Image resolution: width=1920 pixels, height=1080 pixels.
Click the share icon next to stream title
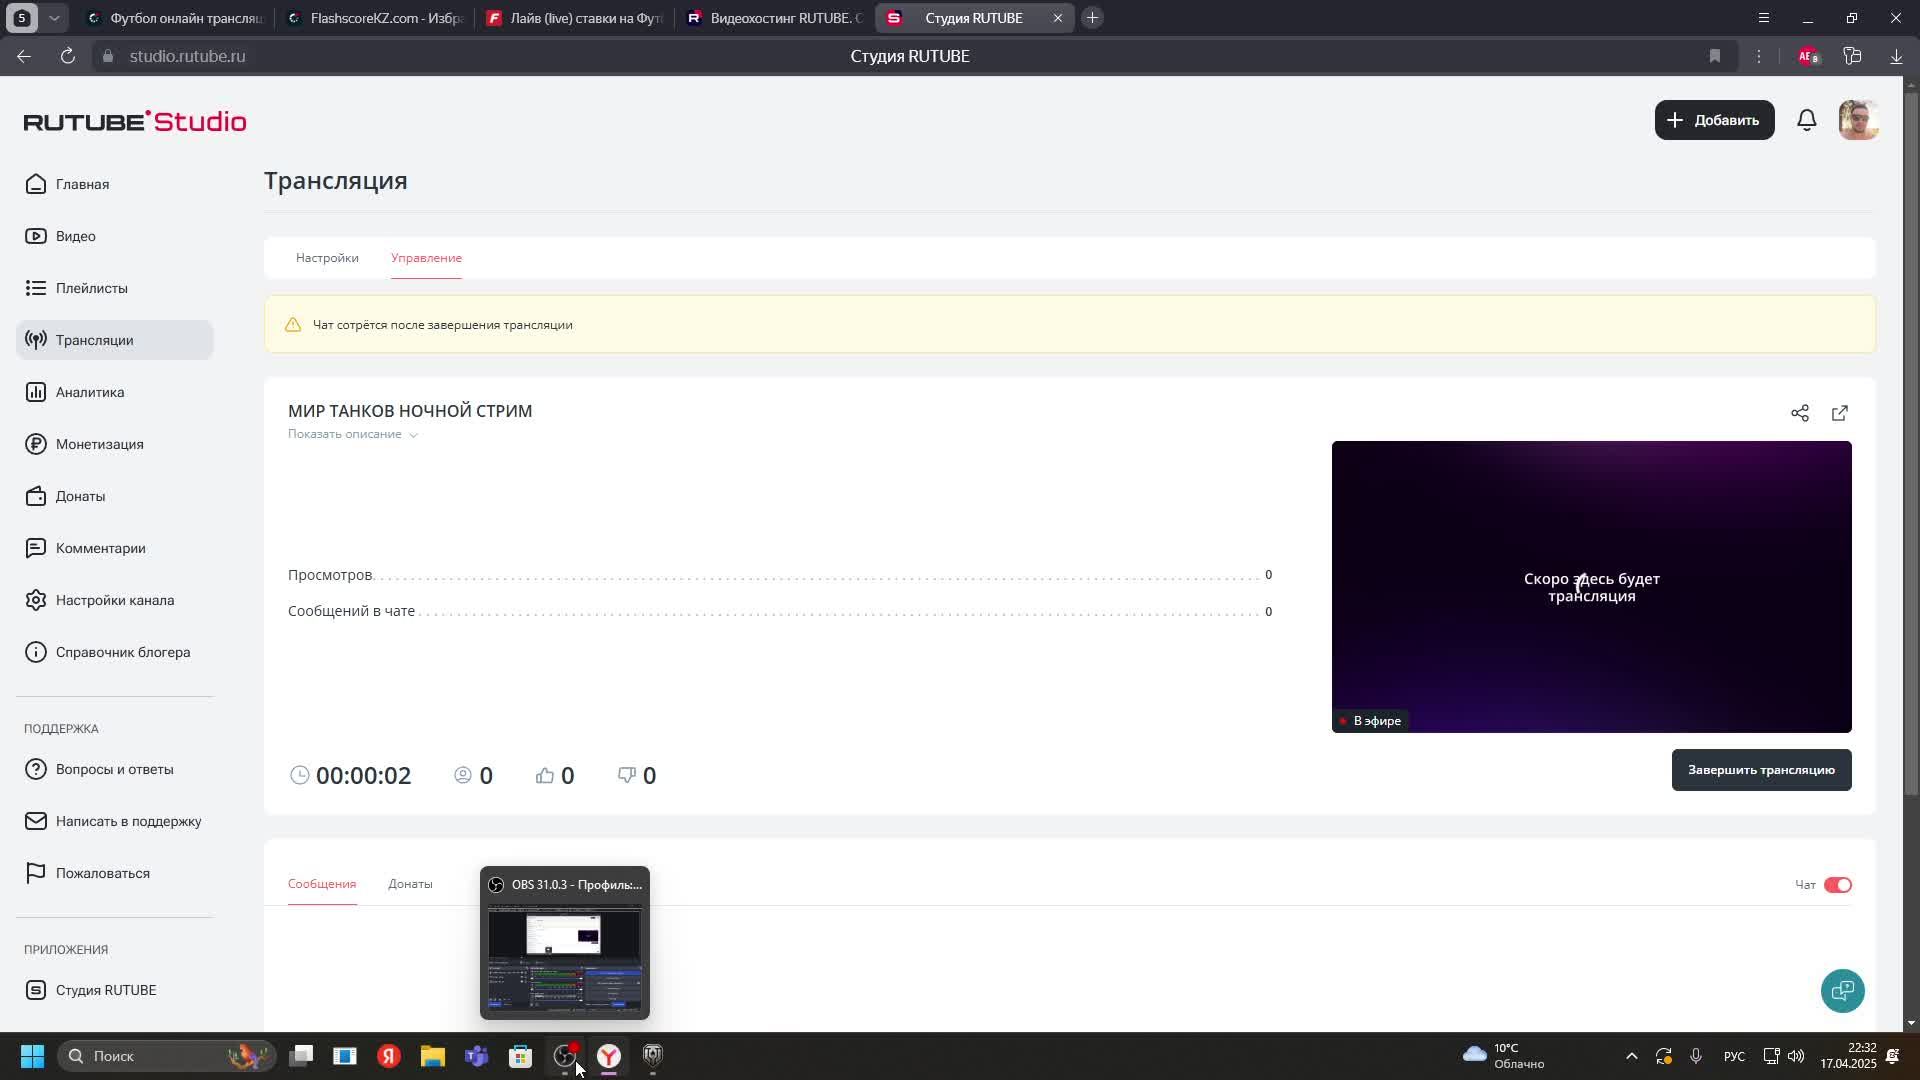coord(1800,413)
